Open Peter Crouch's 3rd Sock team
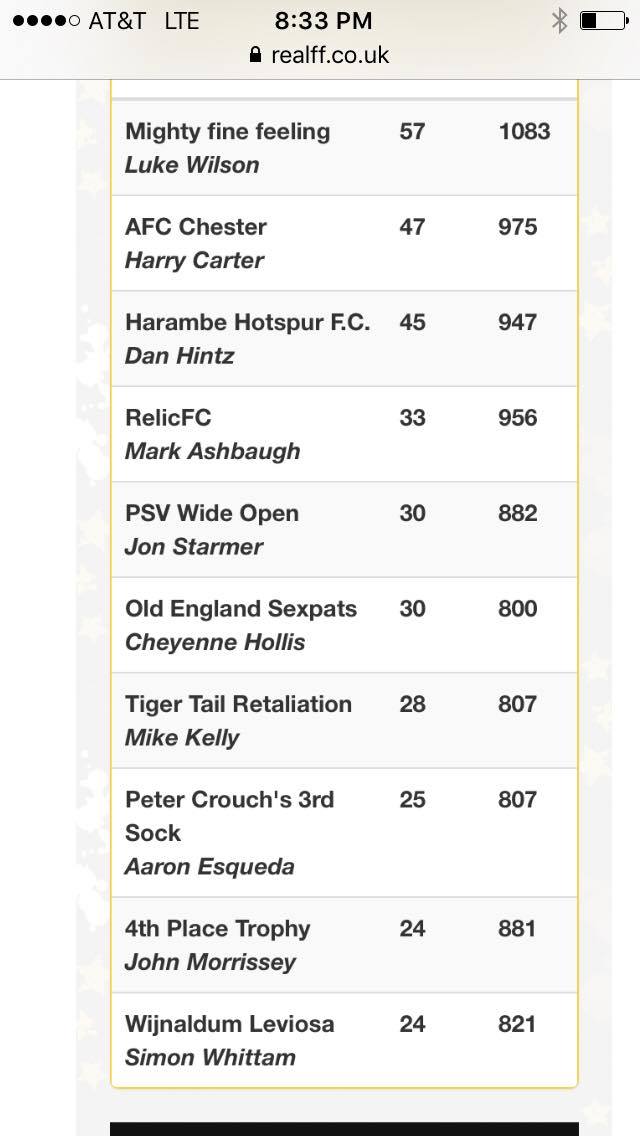 click(x=344, y=832)
